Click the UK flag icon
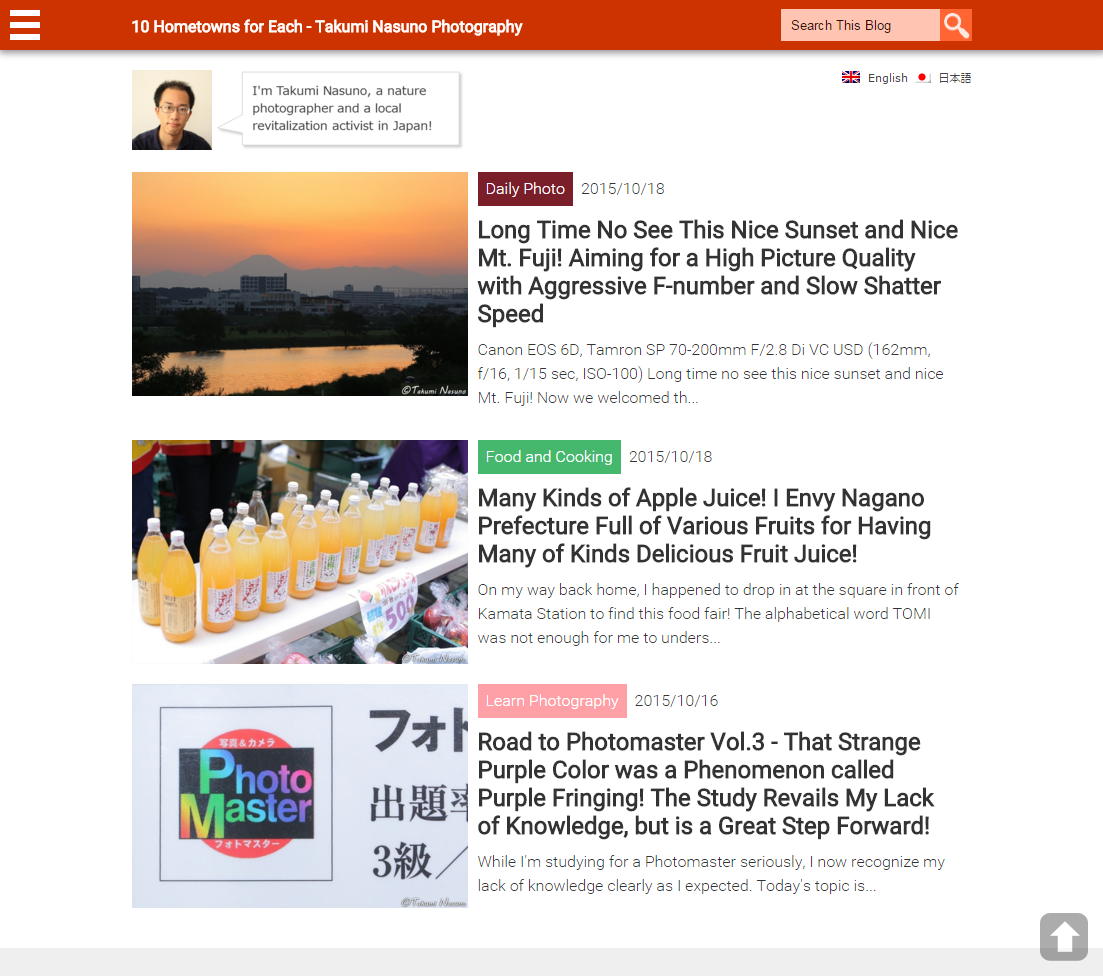Screen dimensions: 1103x976 [x=850, y=77]
